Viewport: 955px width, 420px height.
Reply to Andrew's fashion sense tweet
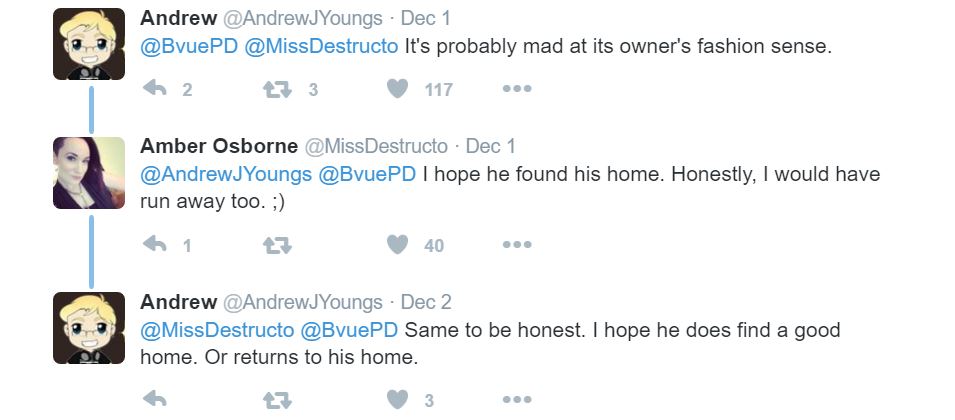tap(154, 89)
